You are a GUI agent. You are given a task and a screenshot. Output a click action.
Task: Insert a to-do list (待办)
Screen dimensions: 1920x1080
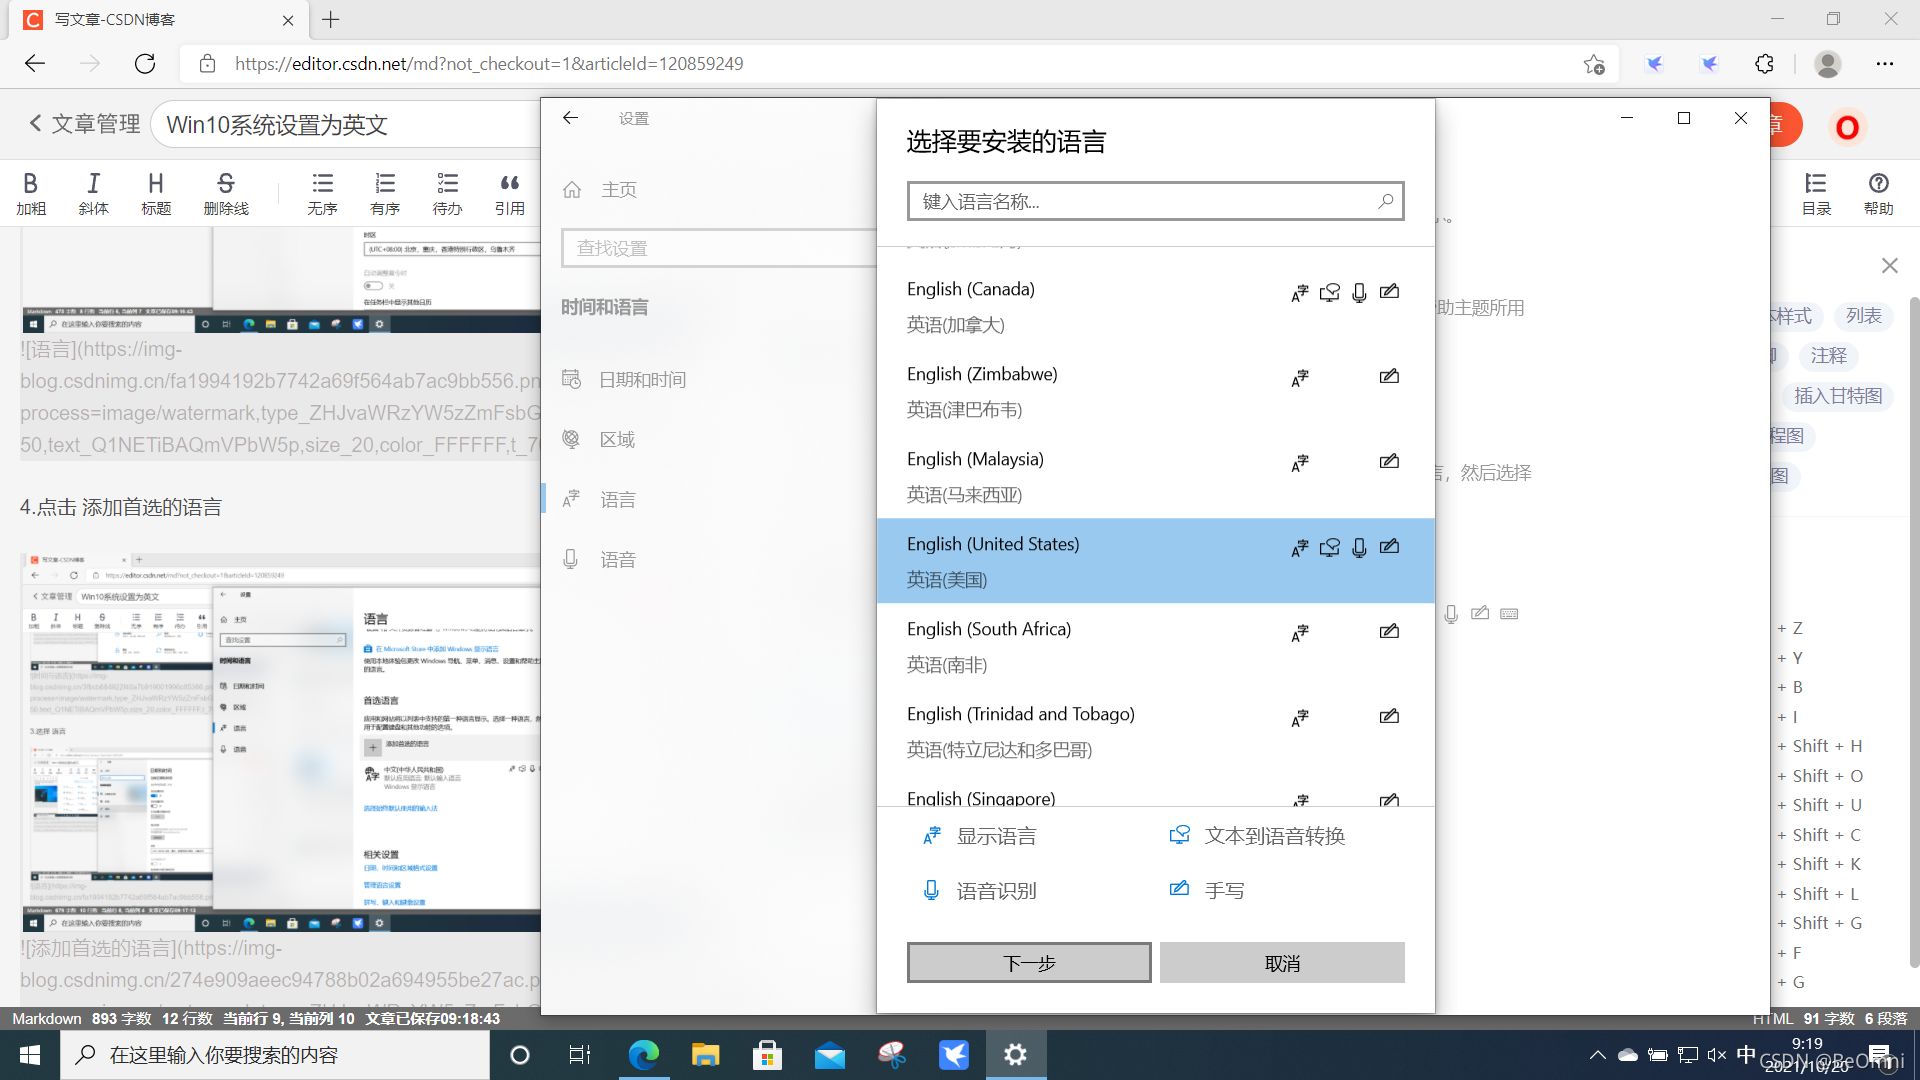(x=447, y=192)
